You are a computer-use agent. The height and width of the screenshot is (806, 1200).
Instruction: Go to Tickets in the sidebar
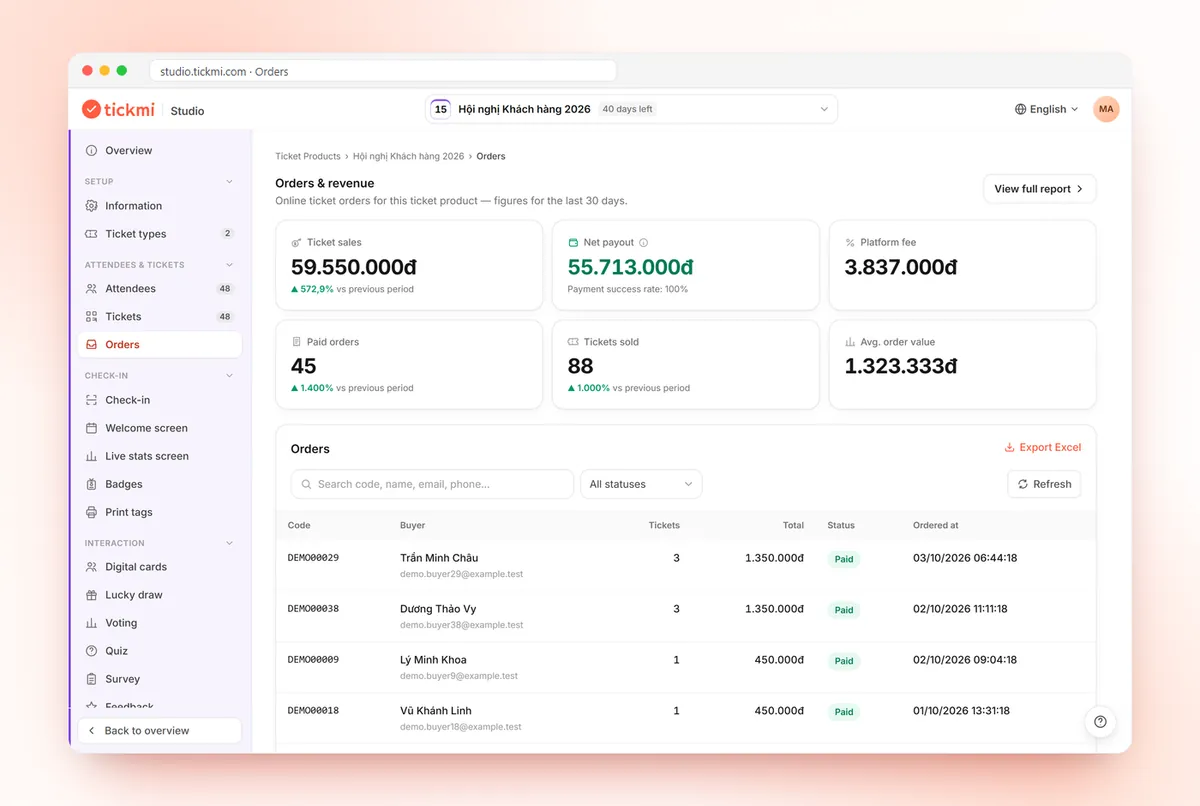[x=160, y=317]
